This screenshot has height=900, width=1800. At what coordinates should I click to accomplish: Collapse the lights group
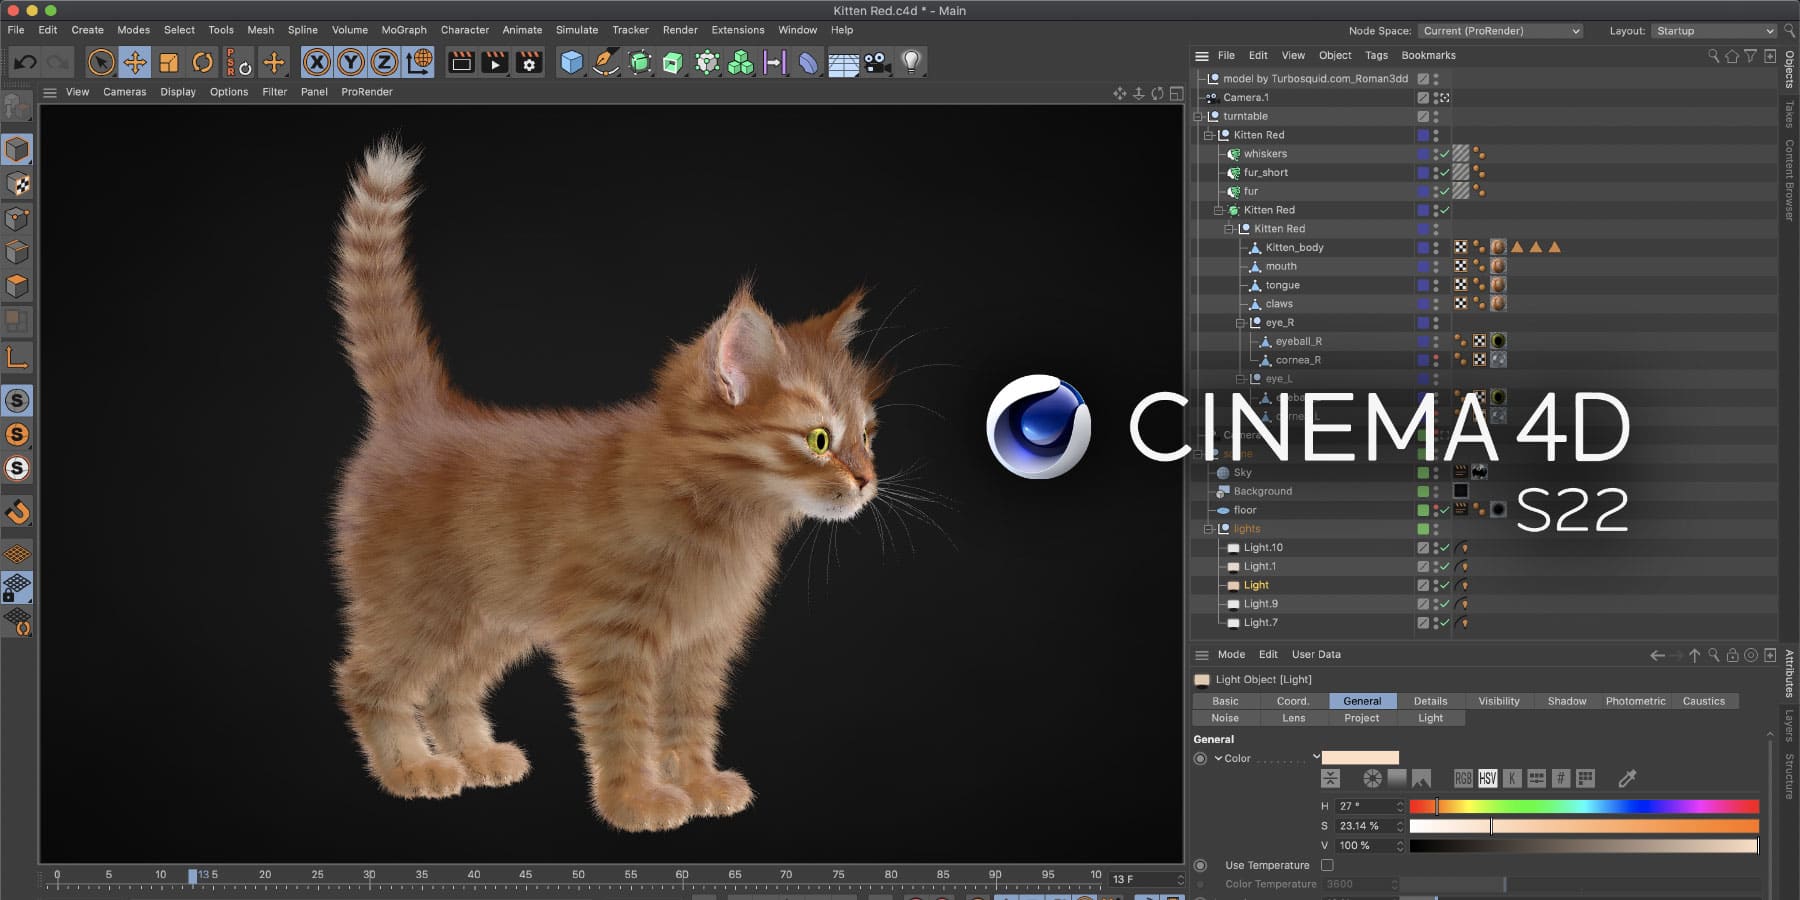click(x=1208, y=529)
